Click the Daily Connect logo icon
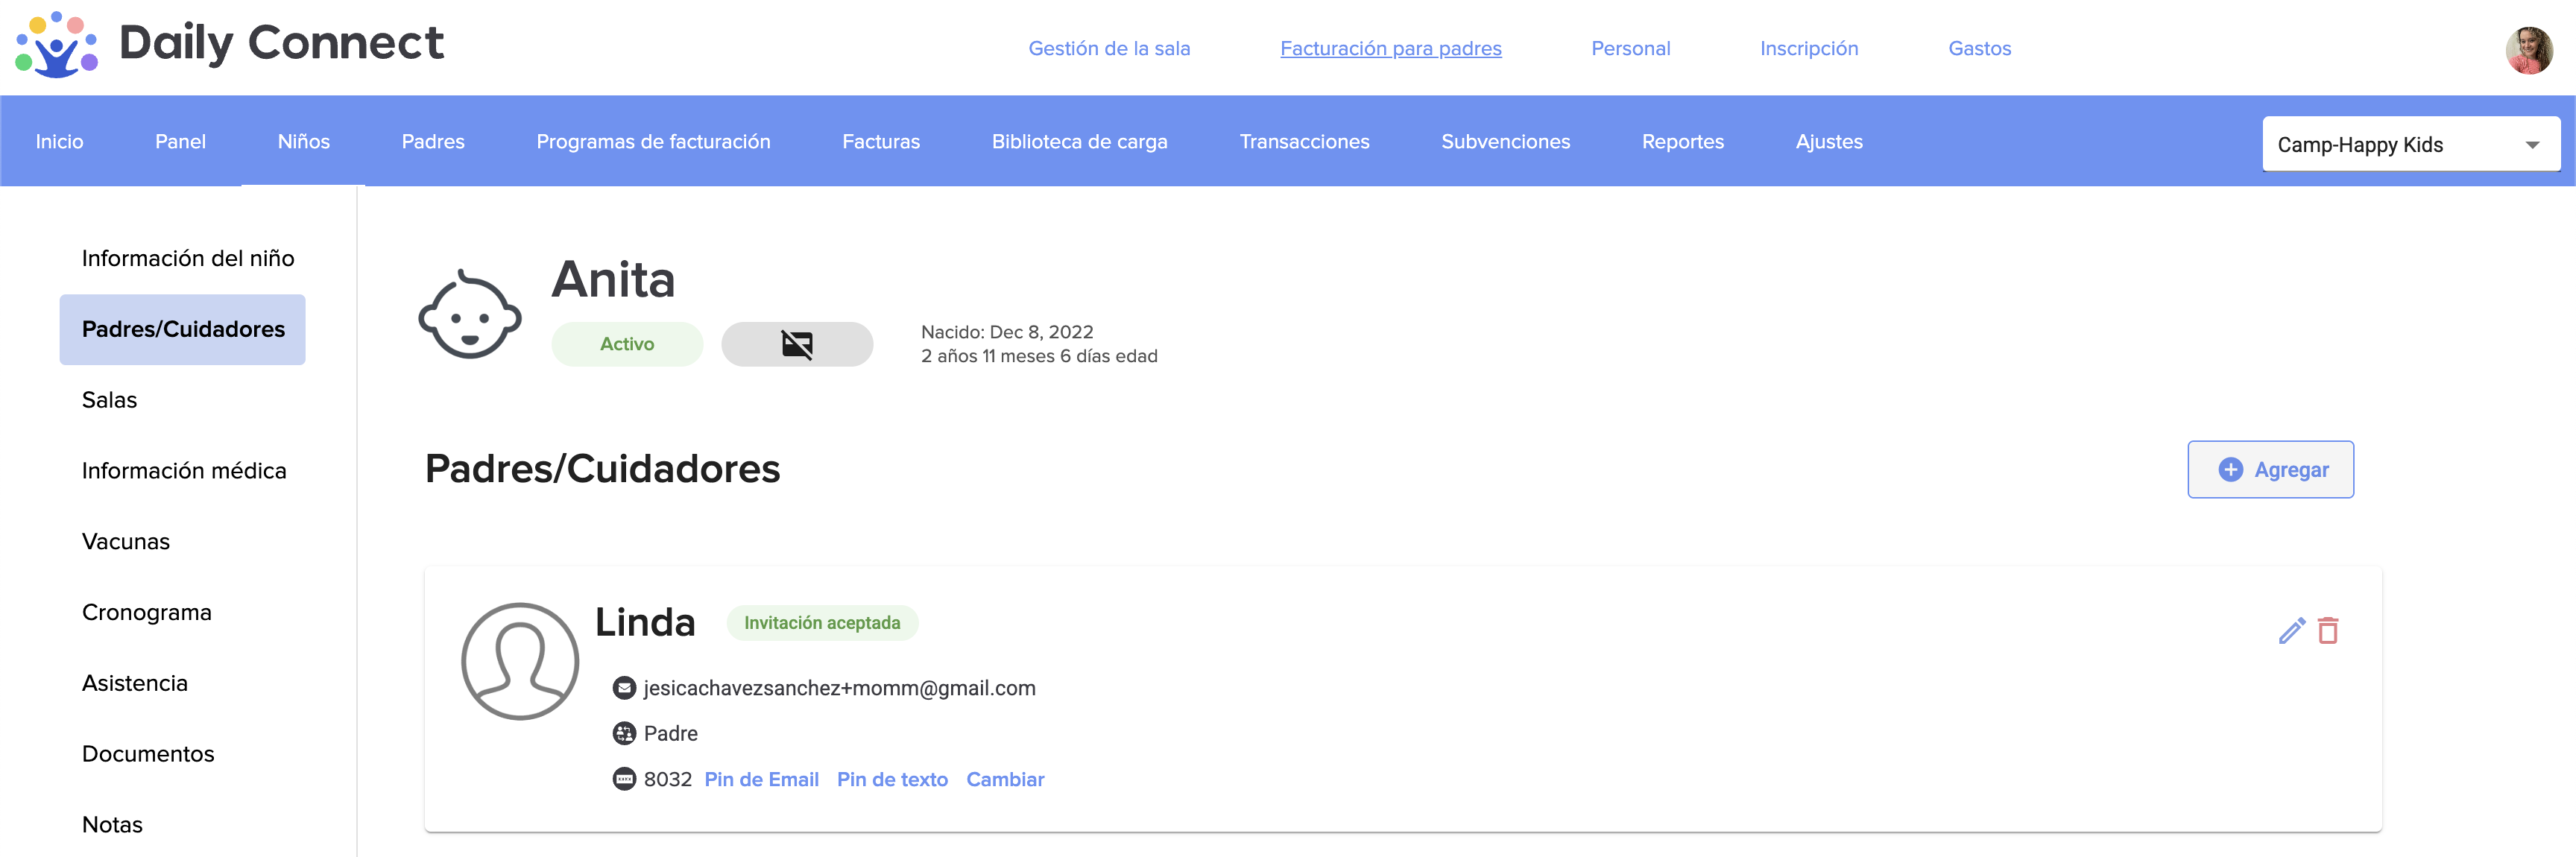 pos(57,45)
